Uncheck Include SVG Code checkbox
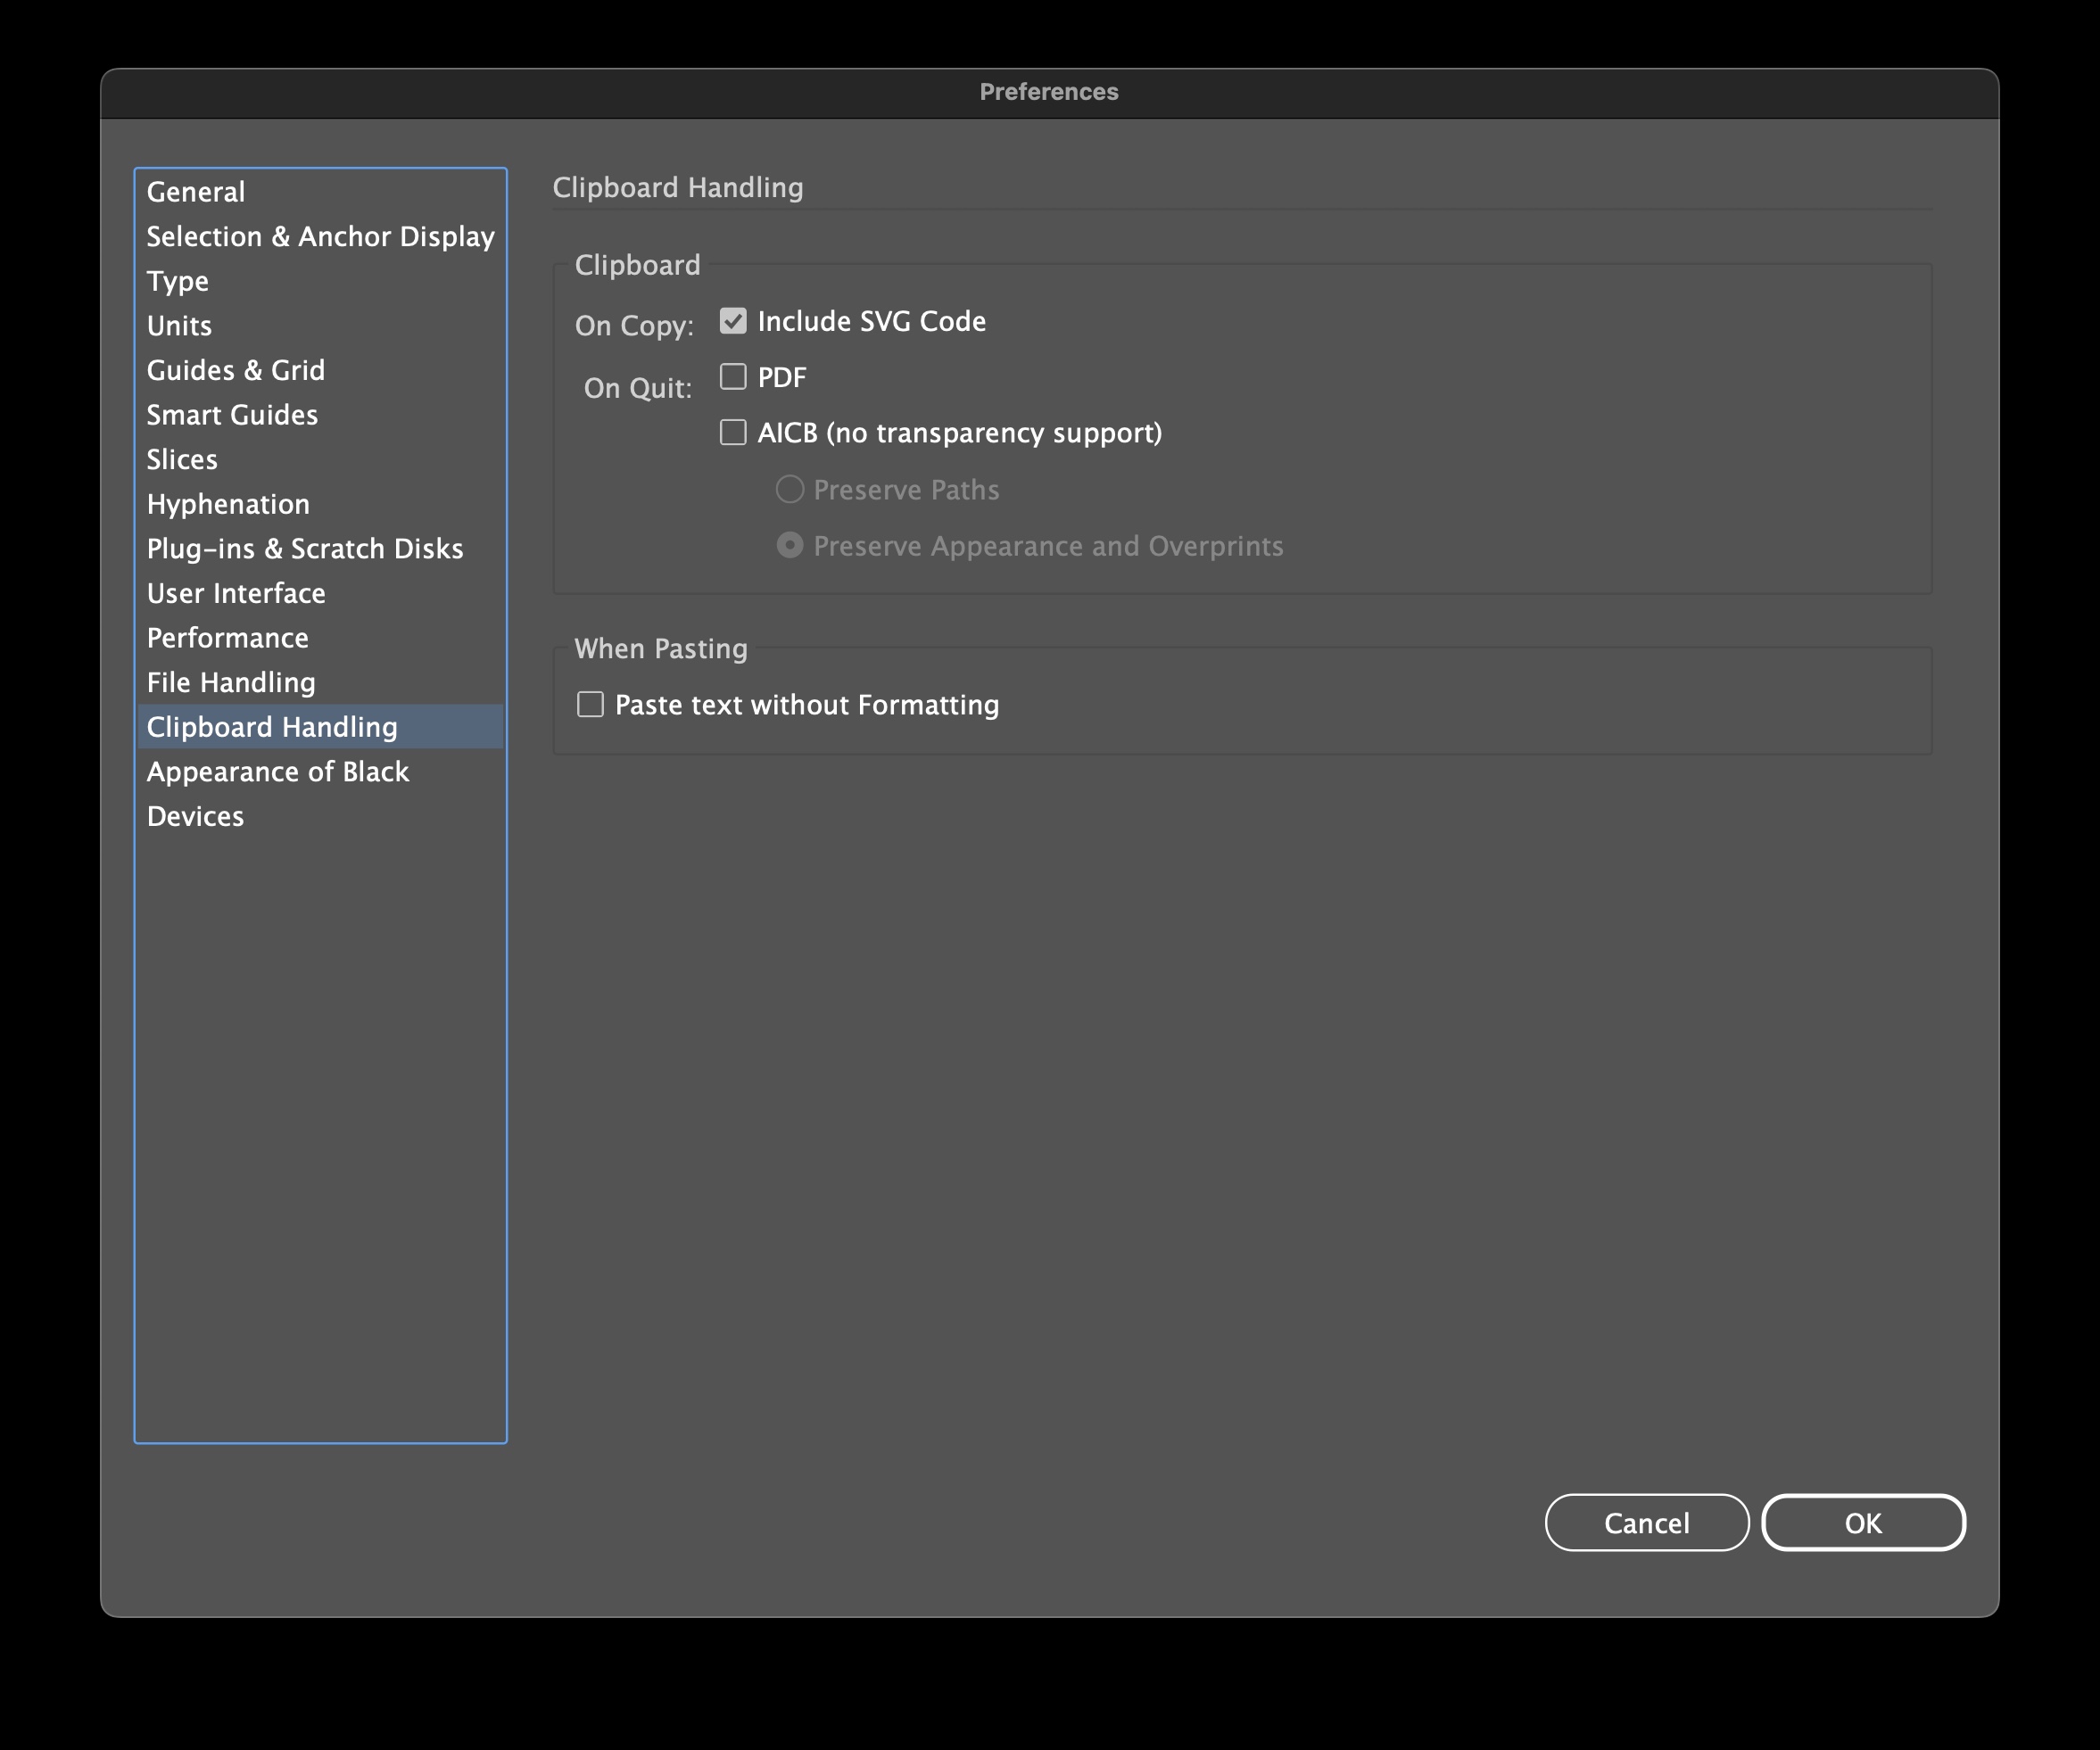Screen dimensions: 2100x1750 pyautogui.click(x=733, y=321)
